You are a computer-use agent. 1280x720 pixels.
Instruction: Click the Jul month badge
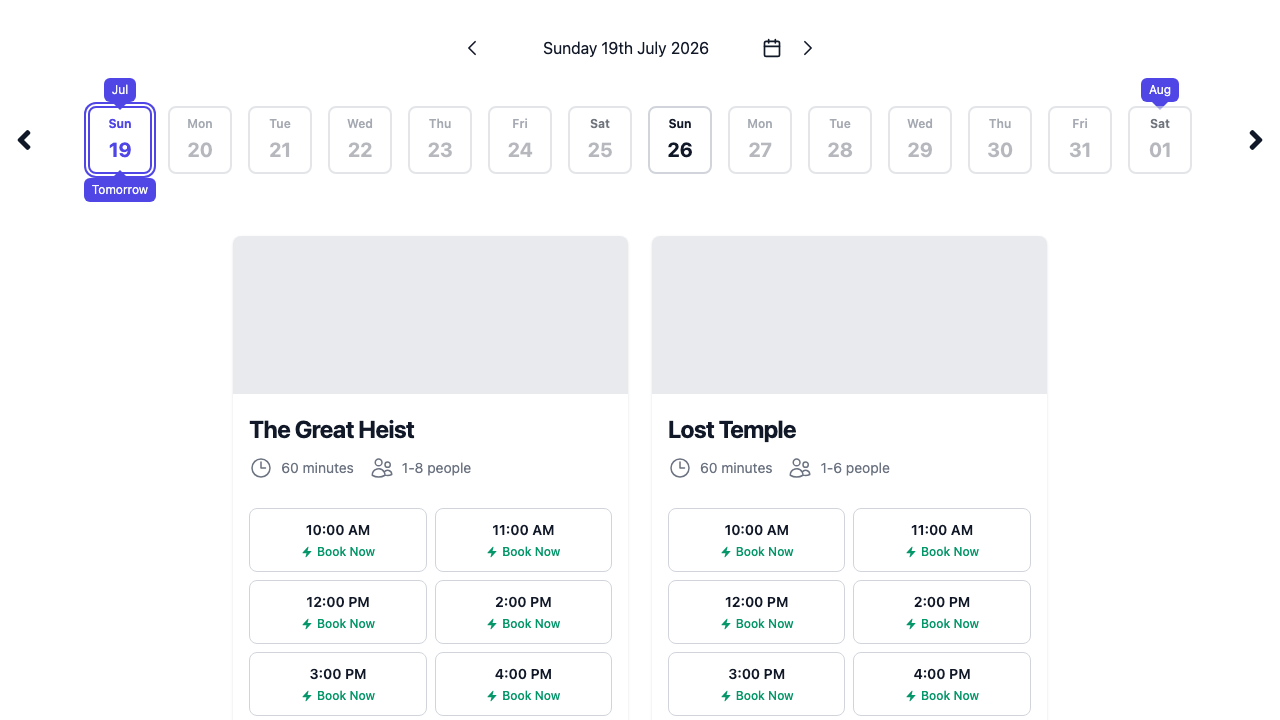coord(120,90)
